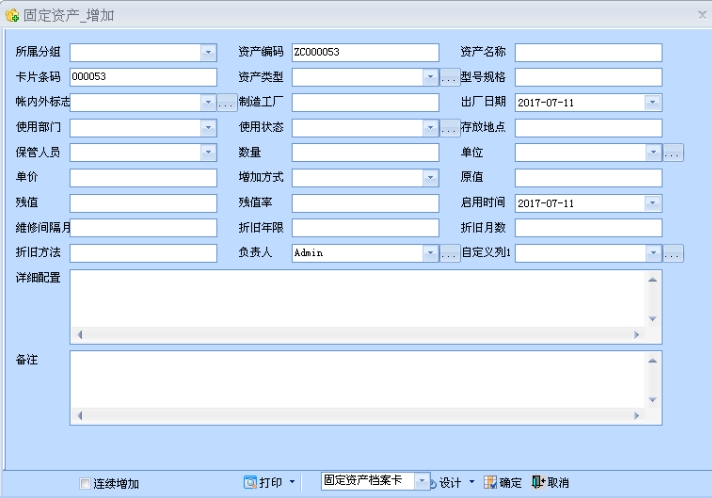Screen dimensions: 712x498
Task: Click the 取消 cancel button
Action: pos(550,483)
